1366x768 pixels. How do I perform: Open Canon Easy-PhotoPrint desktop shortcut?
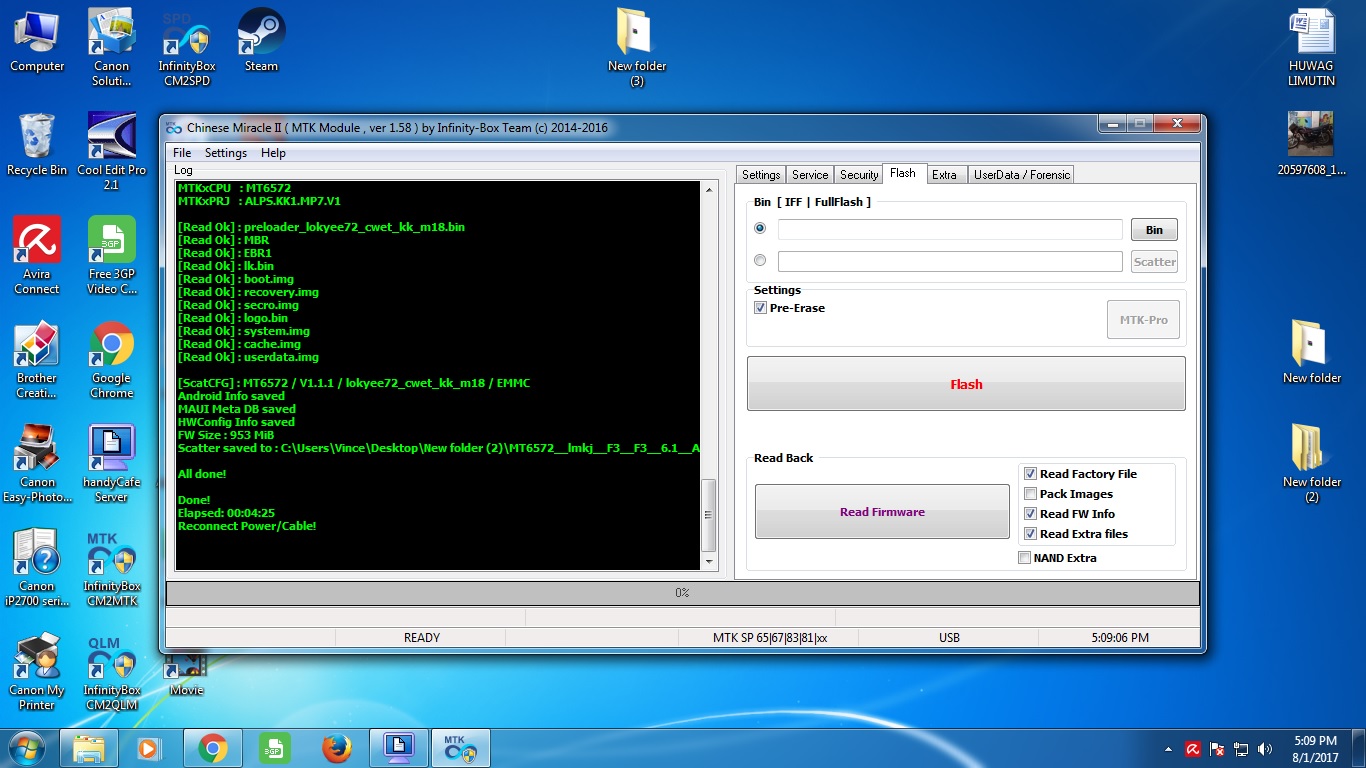[37, 463]
